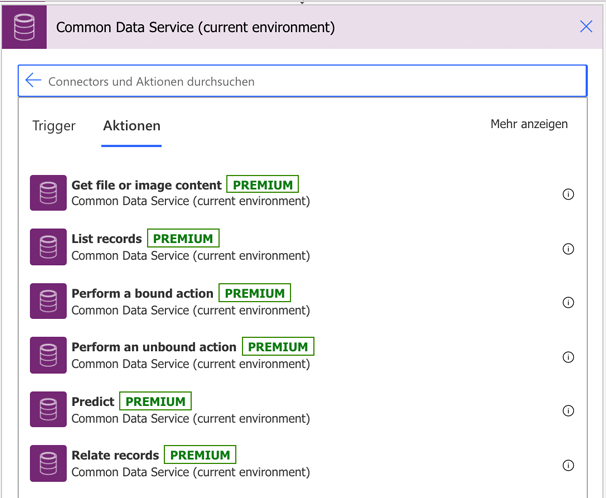Select the Aktionen tab
Screen dimensions: 606x498
click(131, 126)
